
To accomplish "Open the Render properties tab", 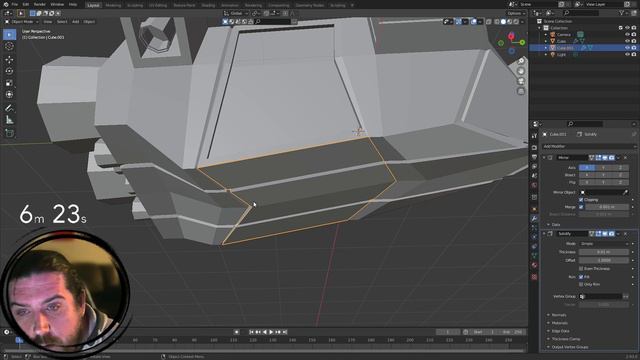I will (534, 147).
